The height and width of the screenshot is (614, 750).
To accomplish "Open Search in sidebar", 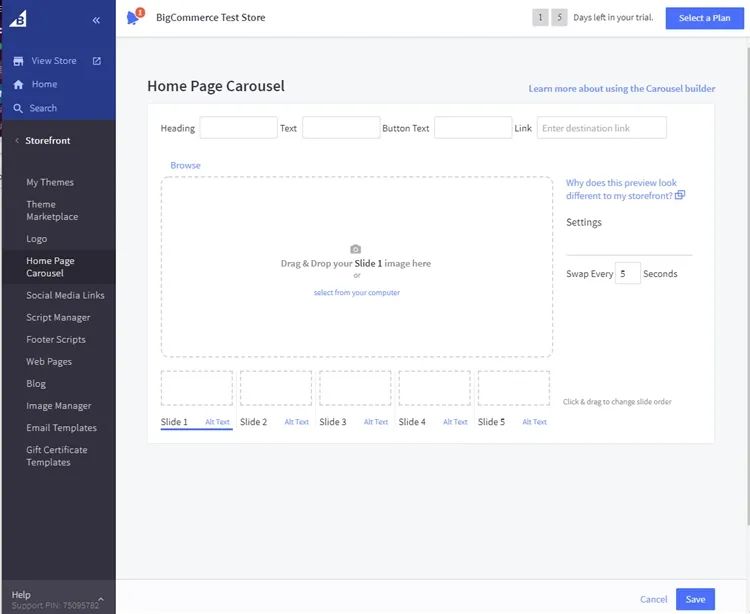I will click(x=43, y=108).
